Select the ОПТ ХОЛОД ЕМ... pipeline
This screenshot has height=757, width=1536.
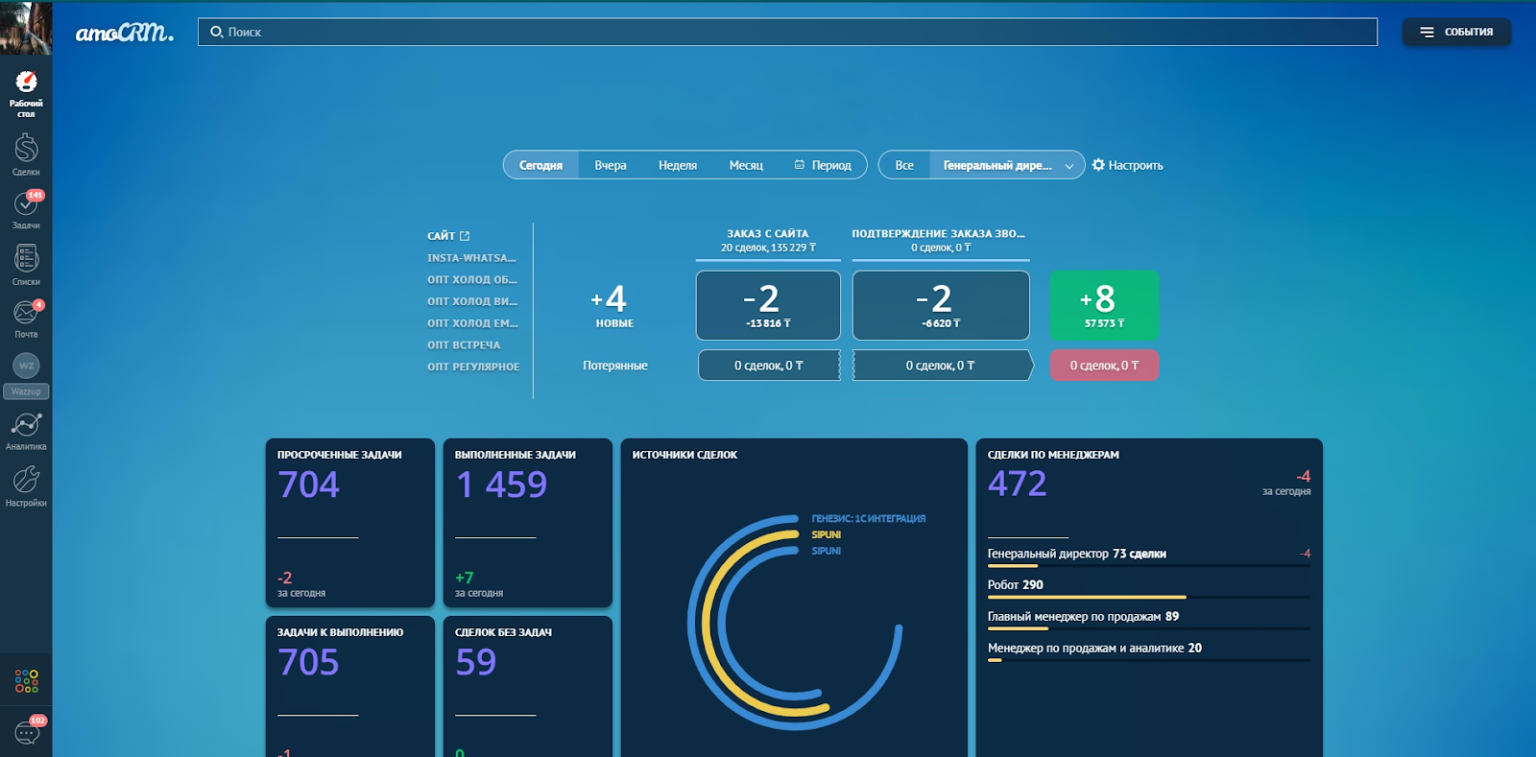click(472, 323)
